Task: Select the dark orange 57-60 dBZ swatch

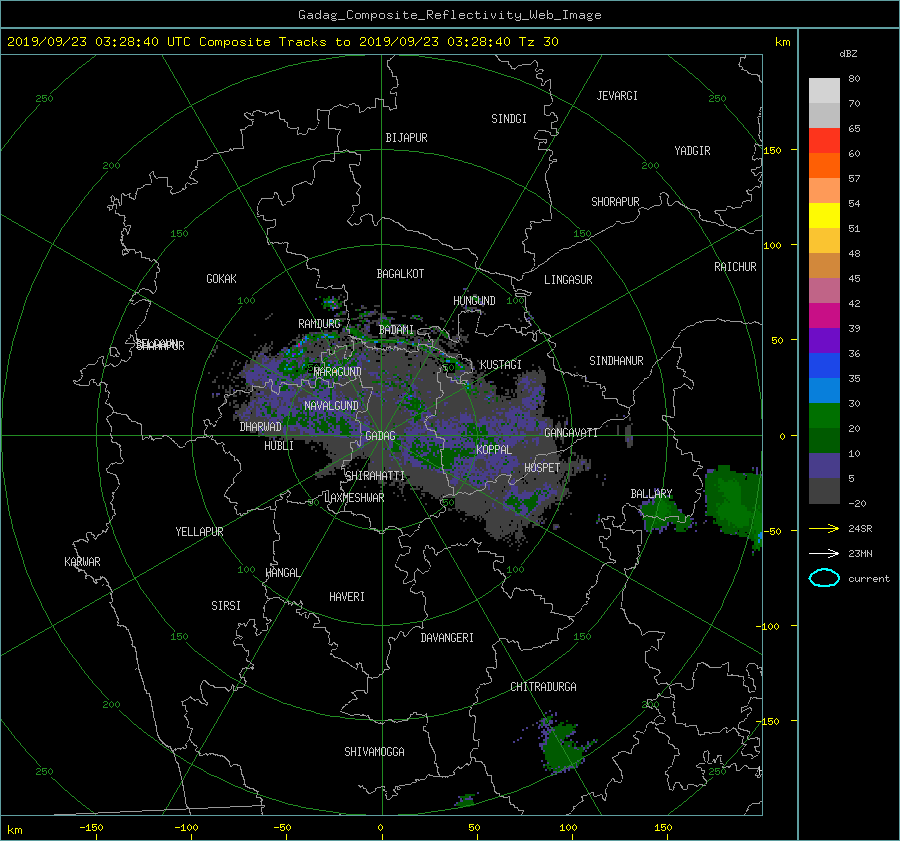Action: tap(824, 166)
